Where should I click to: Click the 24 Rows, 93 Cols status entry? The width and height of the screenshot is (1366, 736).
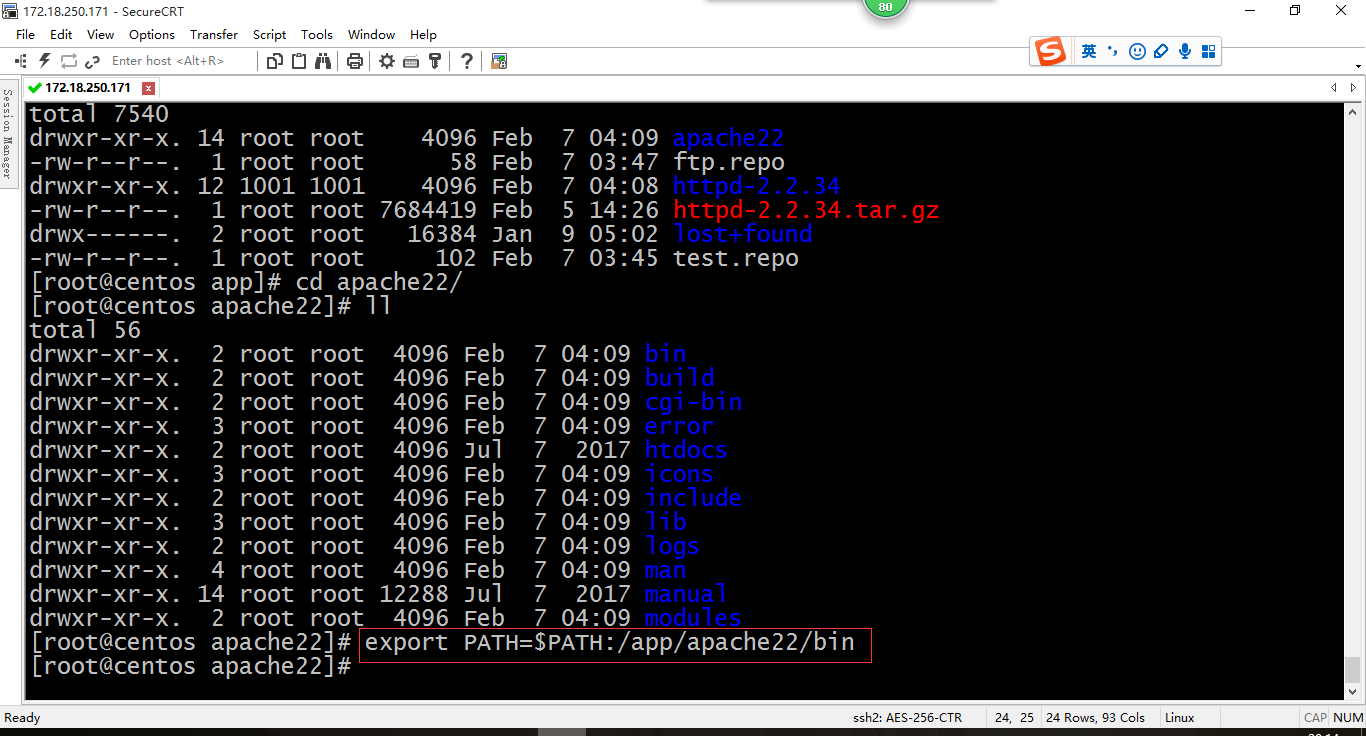pyautogui.click(x=1095, y=717)
